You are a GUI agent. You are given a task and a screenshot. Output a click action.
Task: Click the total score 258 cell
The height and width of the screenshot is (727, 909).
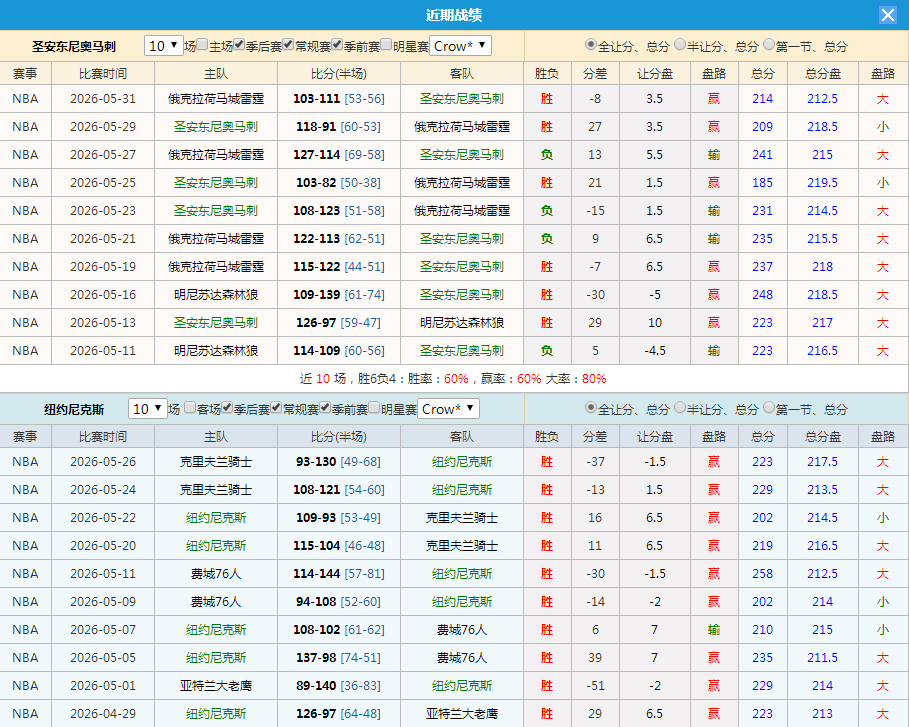click(x=762, y=573)
